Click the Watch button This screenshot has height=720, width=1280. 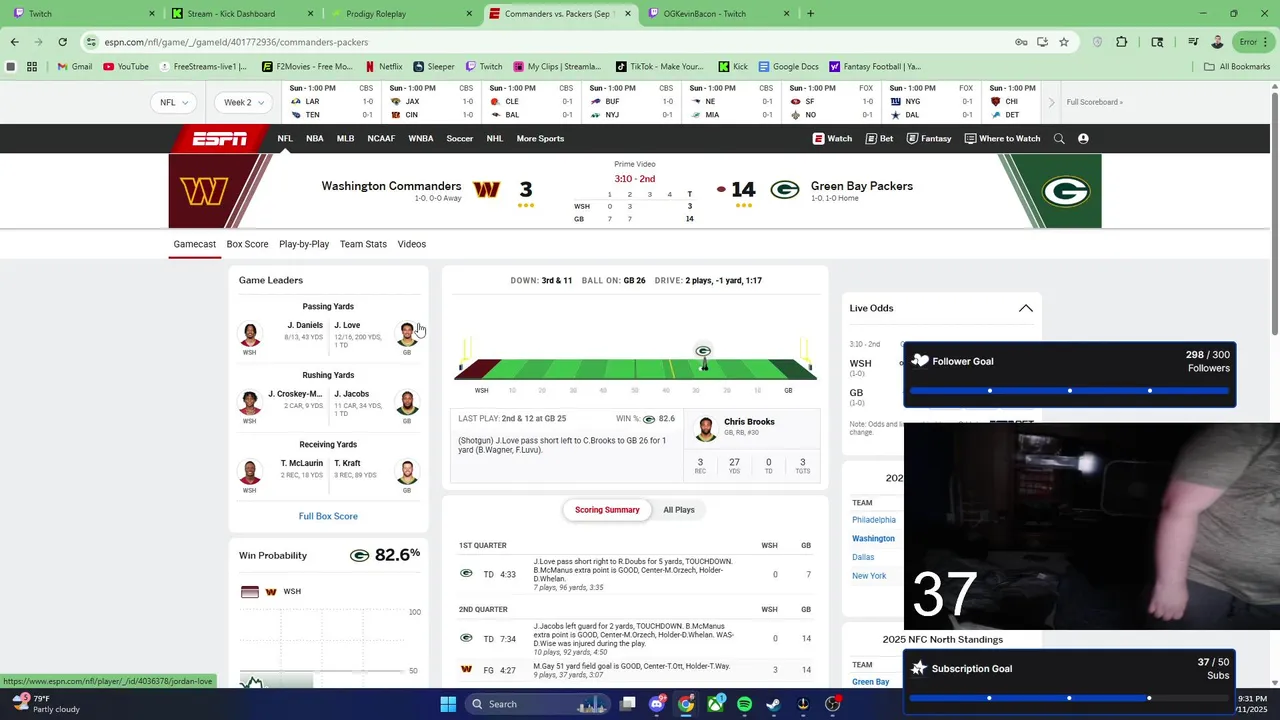point(832,139)
